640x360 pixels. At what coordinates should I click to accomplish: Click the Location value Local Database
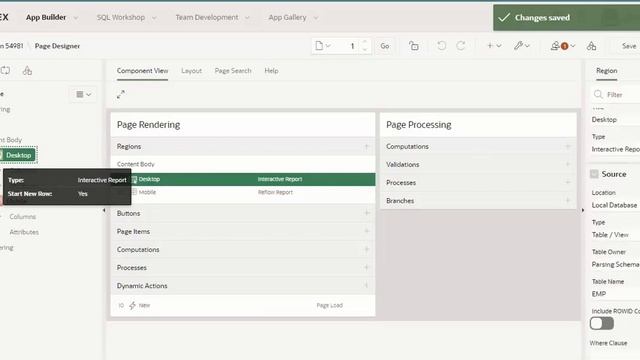614,205
